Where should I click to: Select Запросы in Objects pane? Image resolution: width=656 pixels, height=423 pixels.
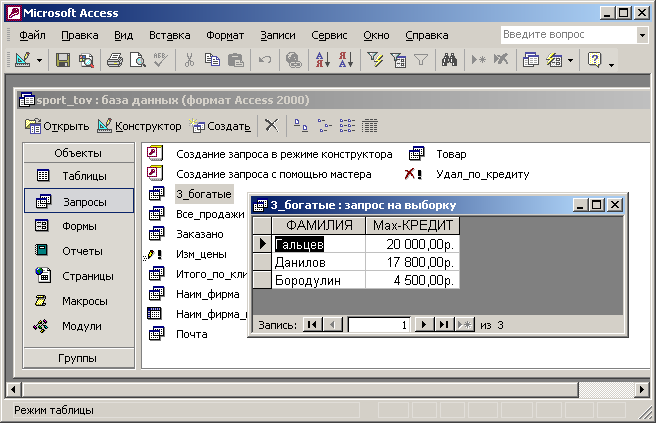79,201
